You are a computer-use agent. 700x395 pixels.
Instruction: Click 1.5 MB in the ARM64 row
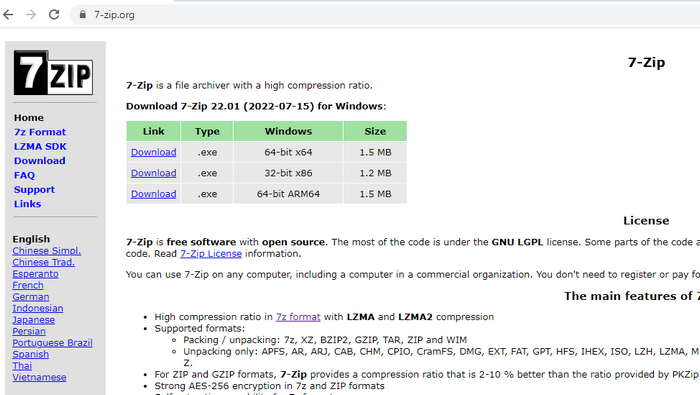(375, 194)
